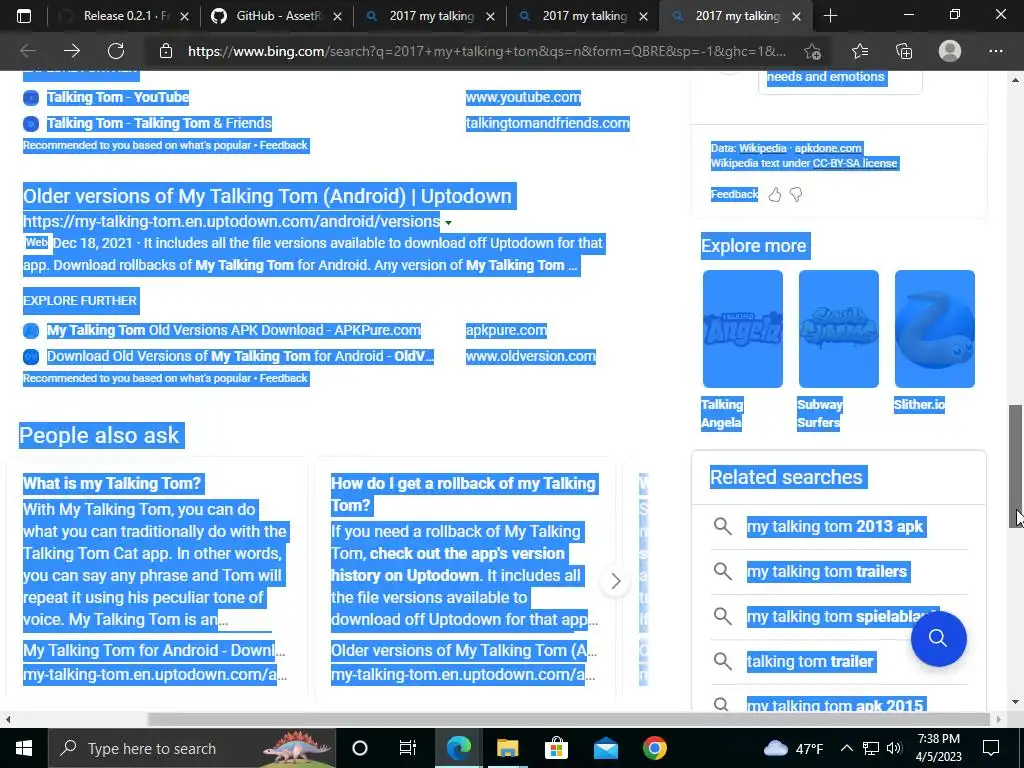The image size is (1024, 768).
Task: Click the browser address bar URL
Action: [x=487, y=51]
